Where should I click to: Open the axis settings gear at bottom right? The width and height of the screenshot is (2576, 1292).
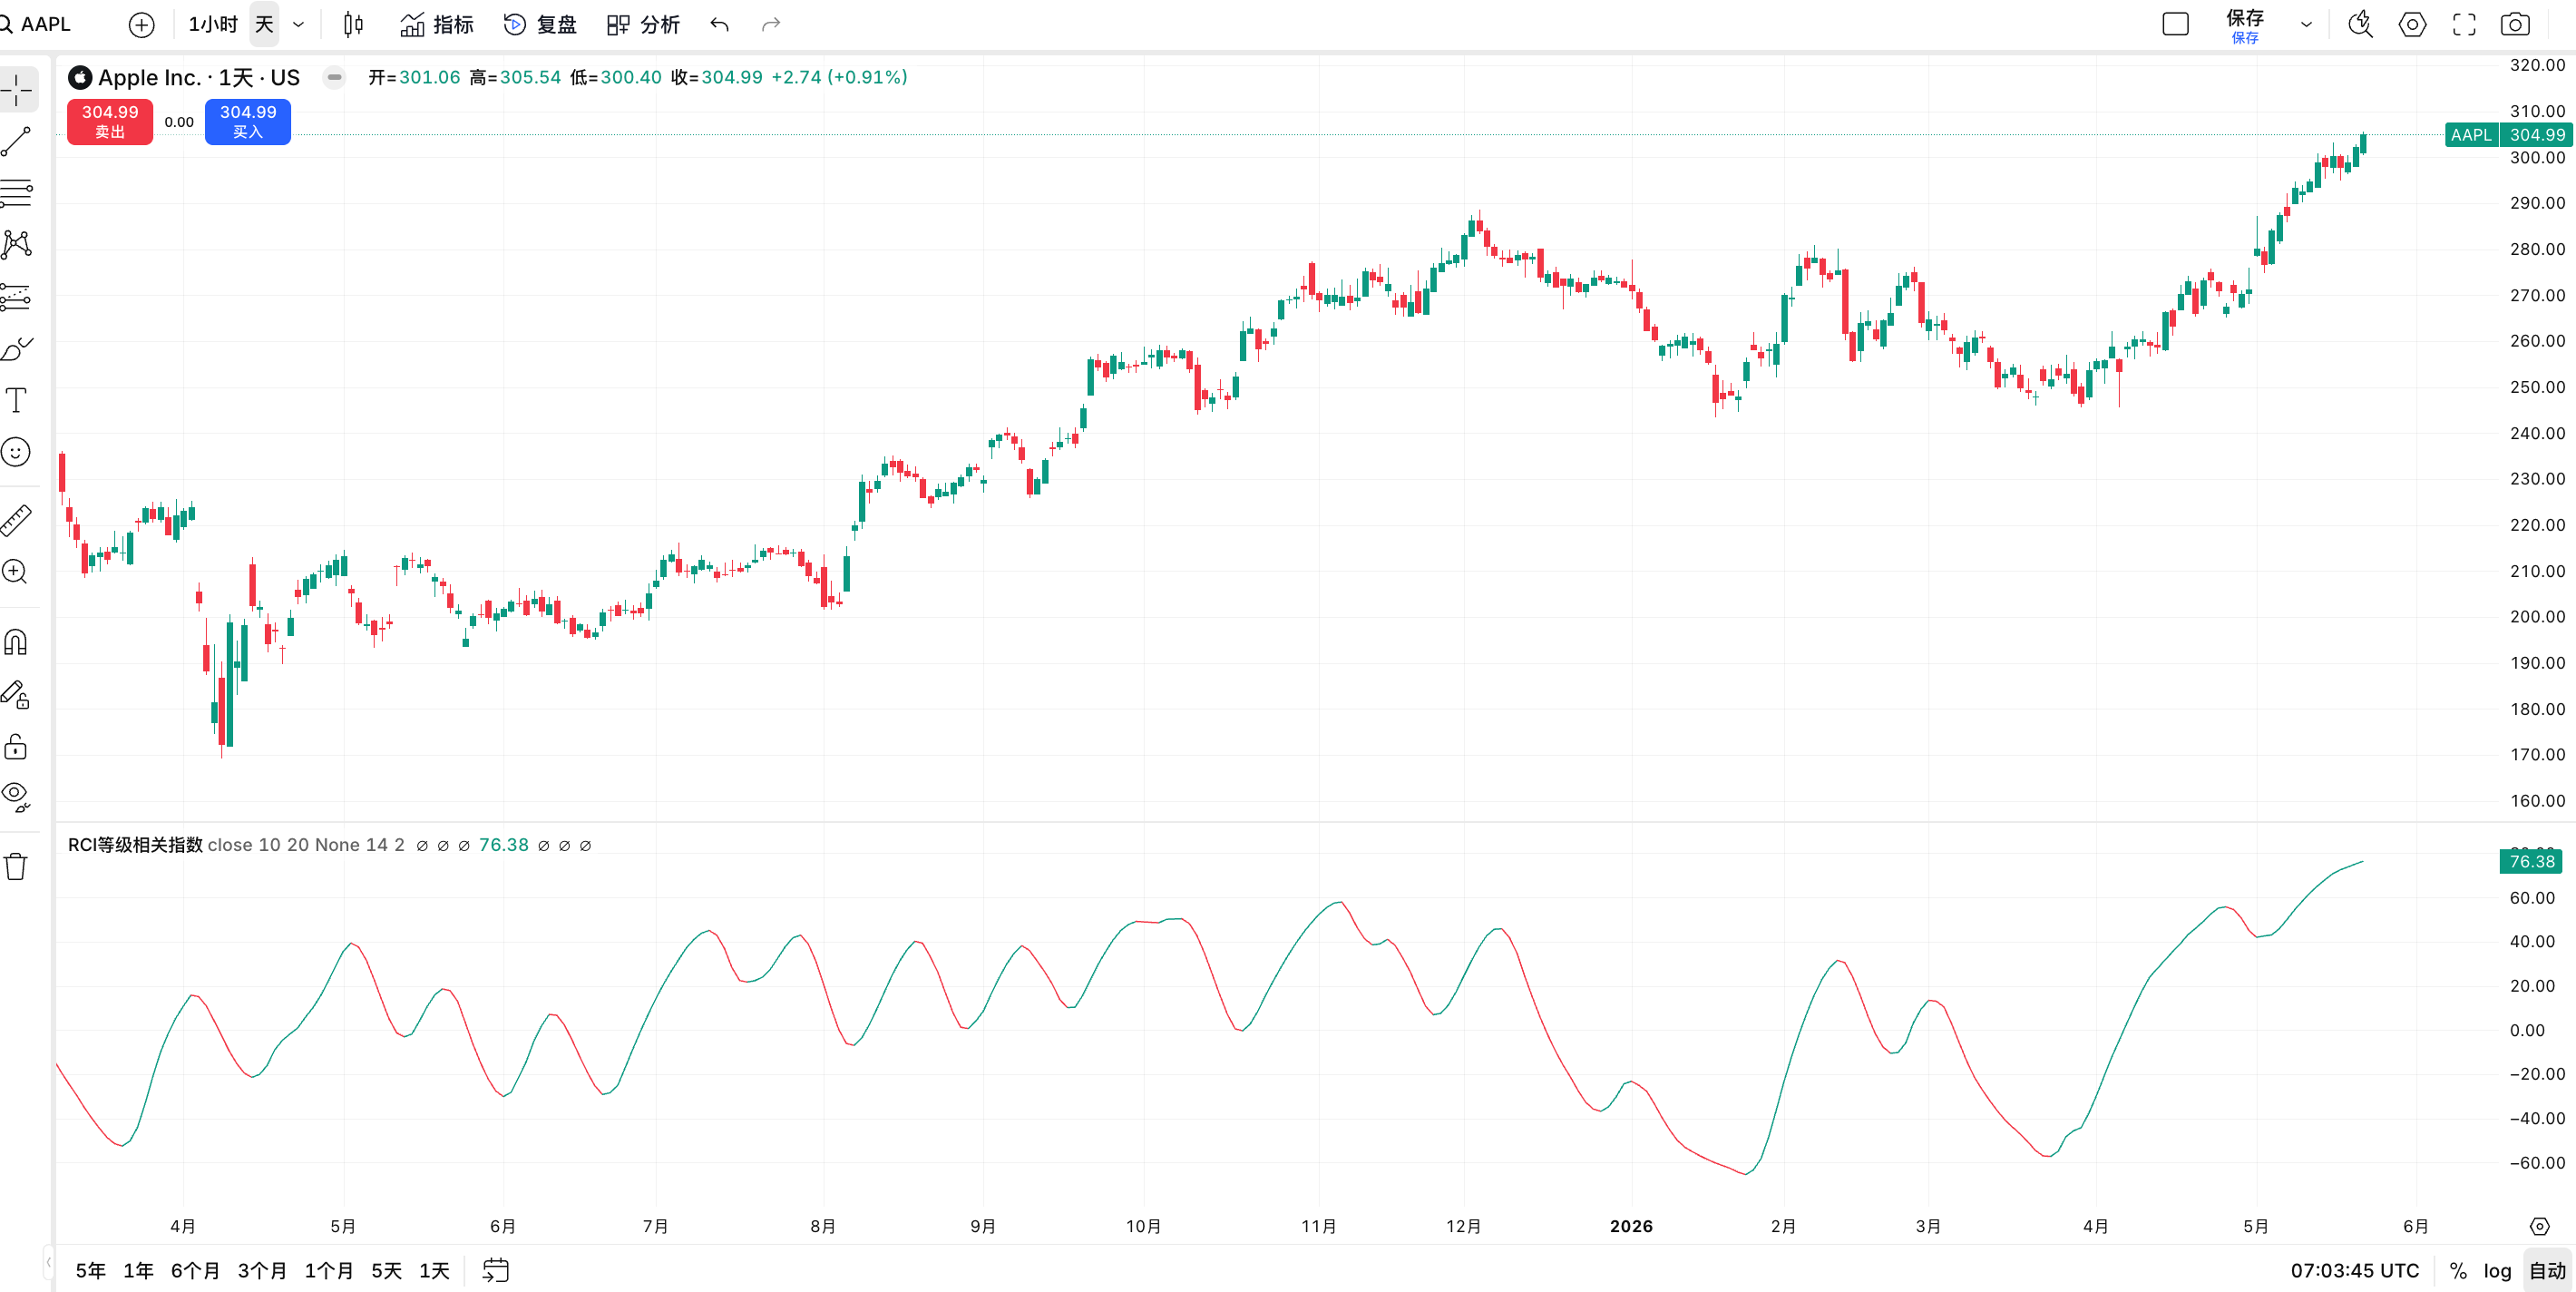pos(2539,1226)
